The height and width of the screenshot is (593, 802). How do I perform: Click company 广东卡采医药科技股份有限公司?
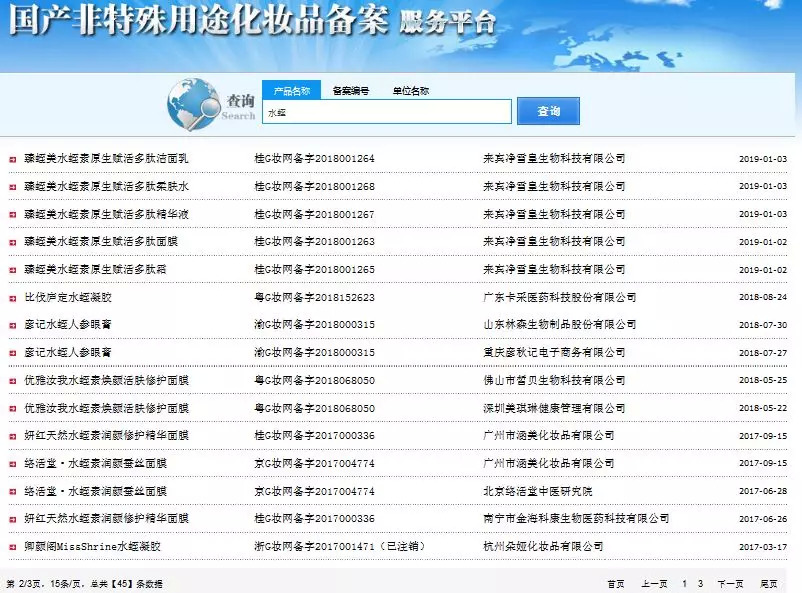(560, 297)
